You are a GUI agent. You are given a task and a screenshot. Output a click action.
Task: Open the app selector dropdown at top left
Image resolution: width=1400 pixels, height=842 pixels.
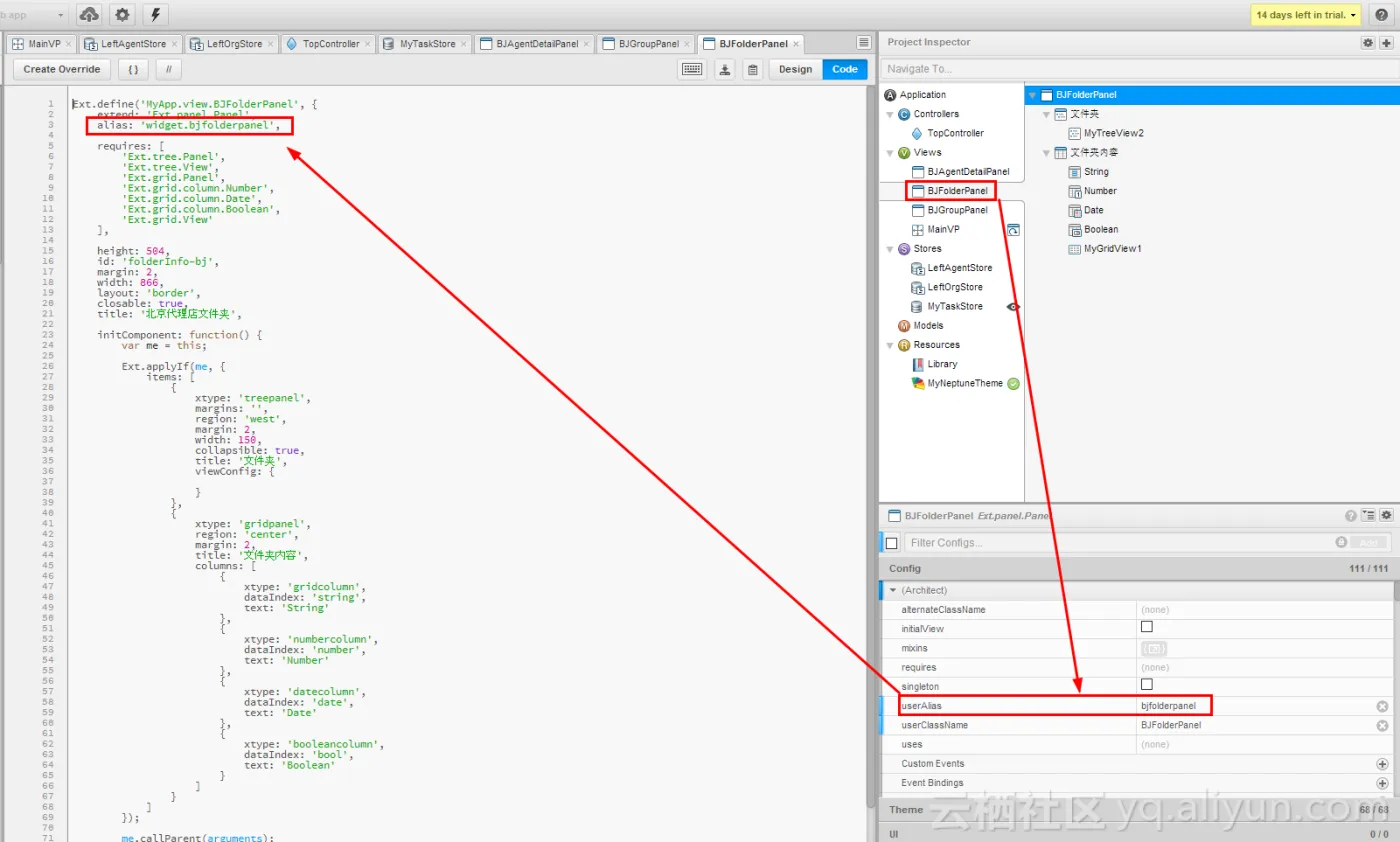click(x=34, y=15)
